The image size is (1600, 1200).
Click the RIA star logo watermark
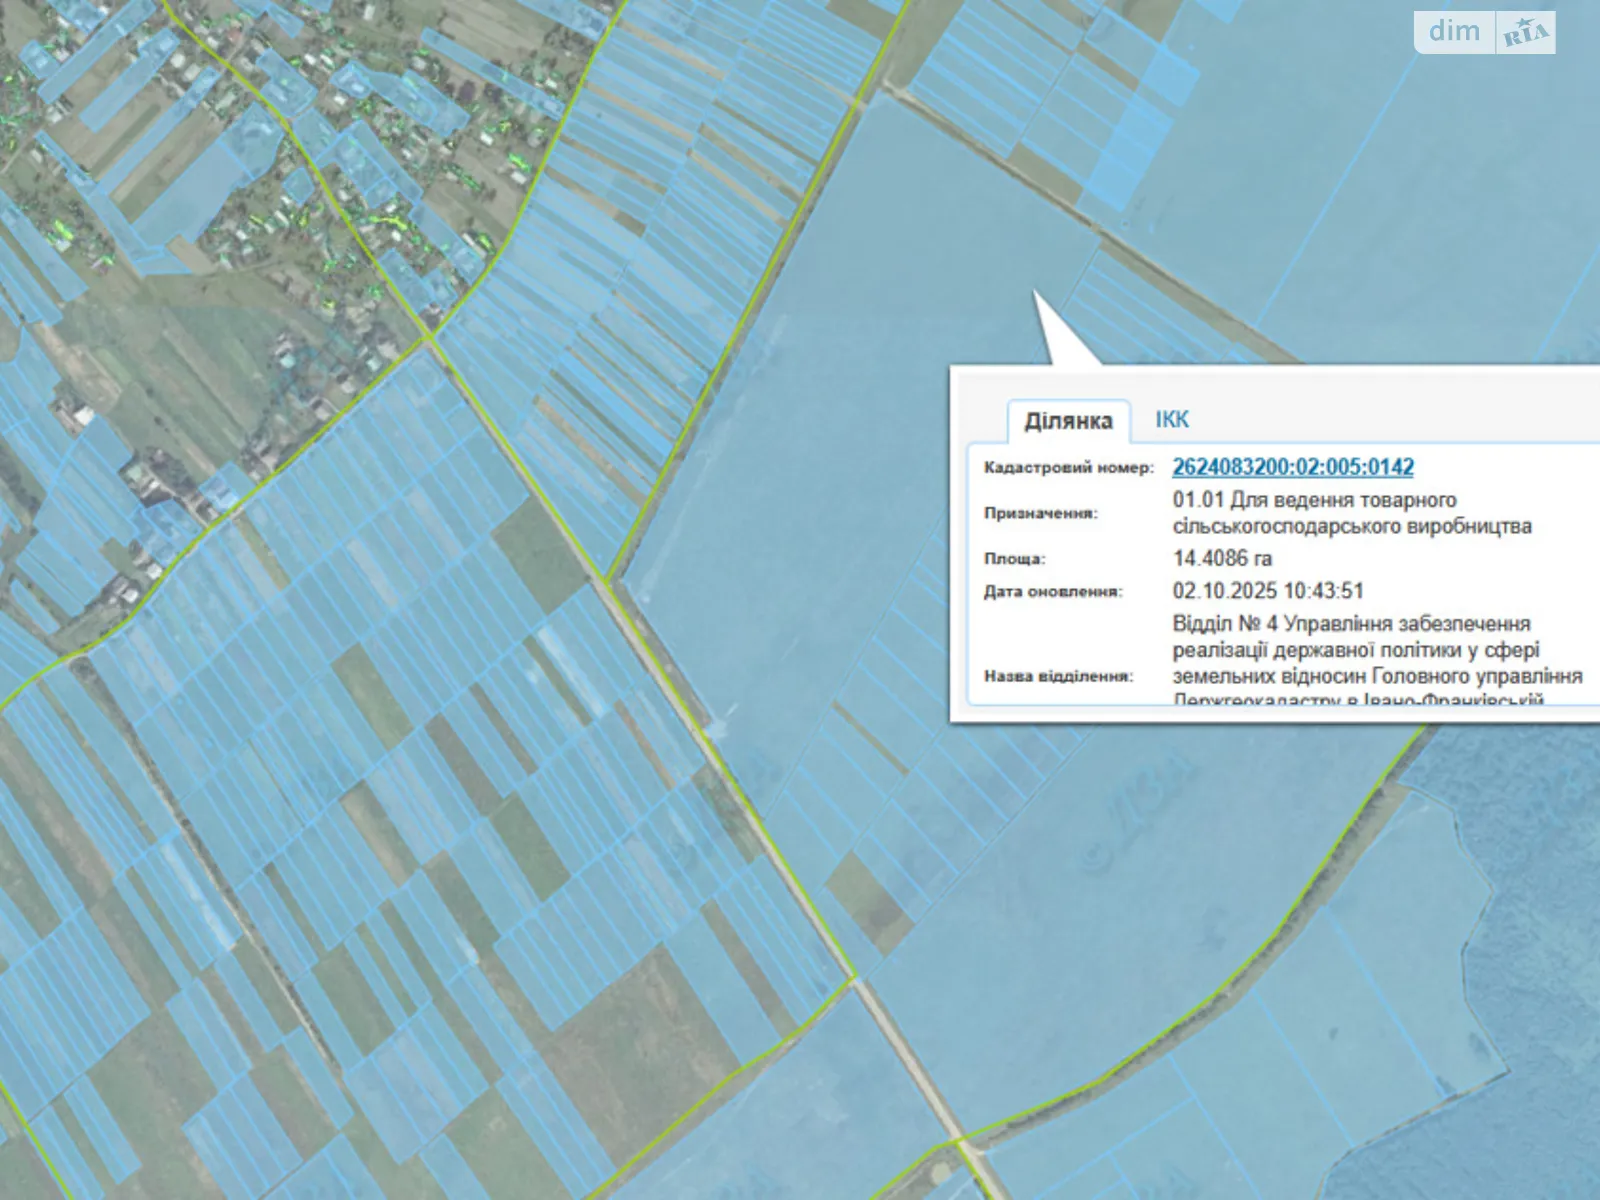click(x=1525, y=34)
